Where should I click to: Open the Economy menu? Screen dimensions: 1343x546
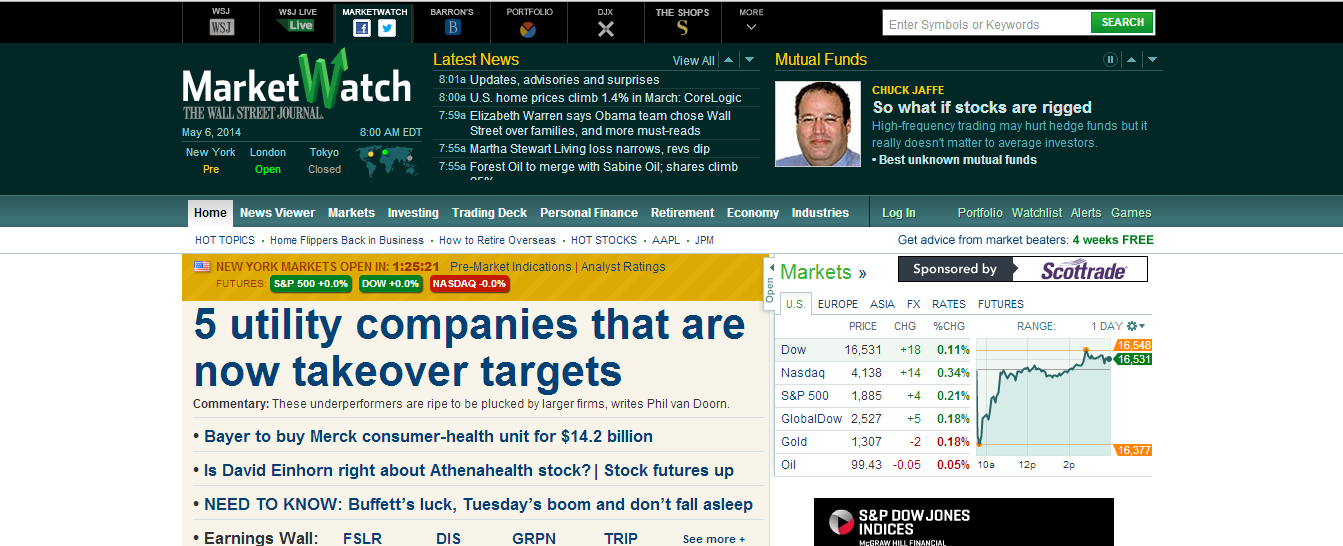tap(753, 213)
